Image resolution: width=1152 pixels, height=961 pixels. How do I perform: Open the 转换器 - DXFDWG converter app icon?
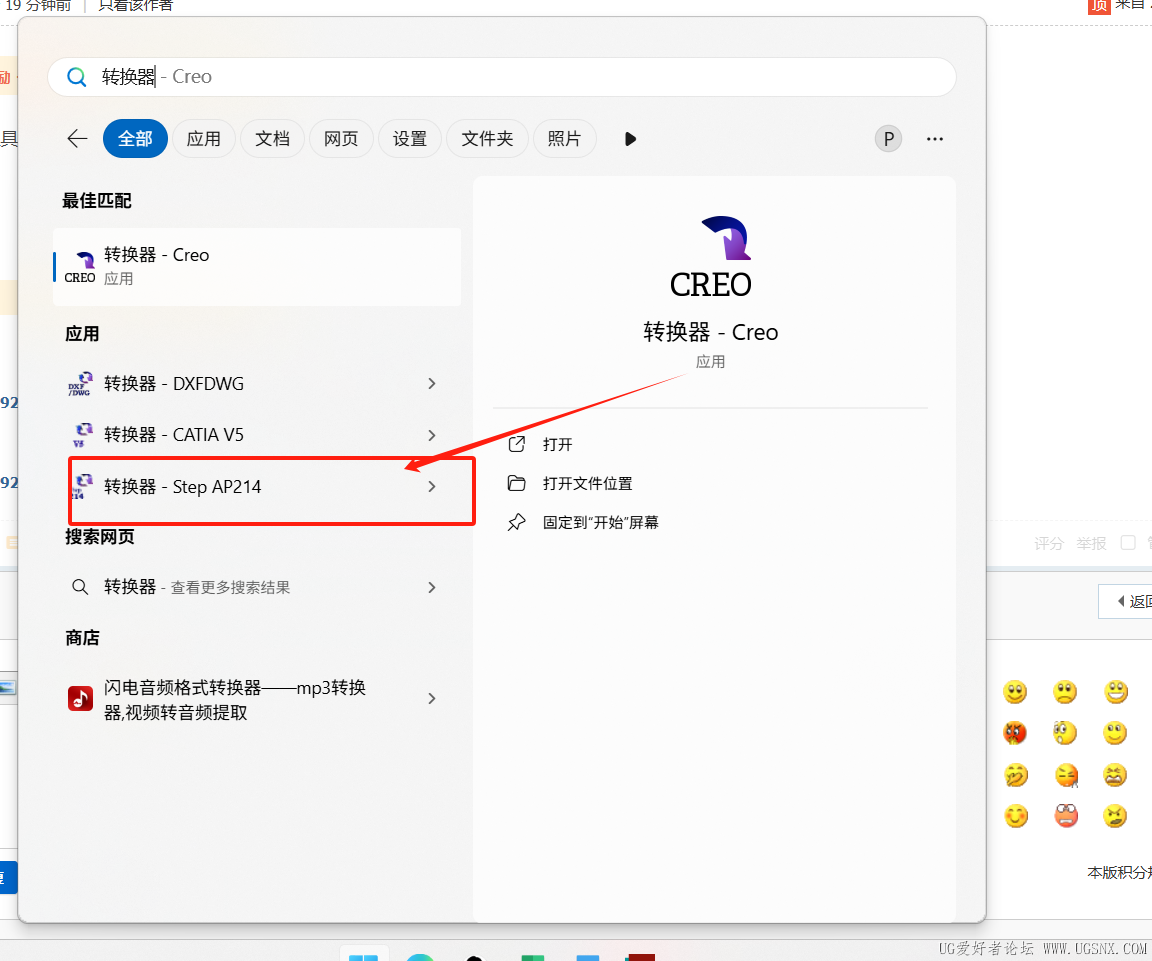pyautogui.click(x=81, y=383)
